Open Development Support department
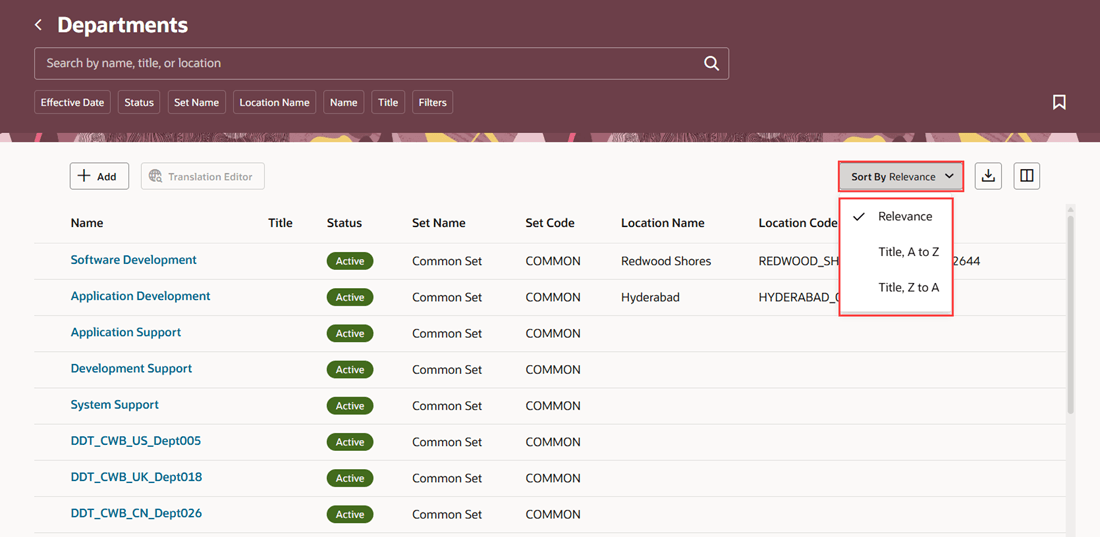Image resolution: width=1100 pixels, height=537 pixels. coord(131,369)
